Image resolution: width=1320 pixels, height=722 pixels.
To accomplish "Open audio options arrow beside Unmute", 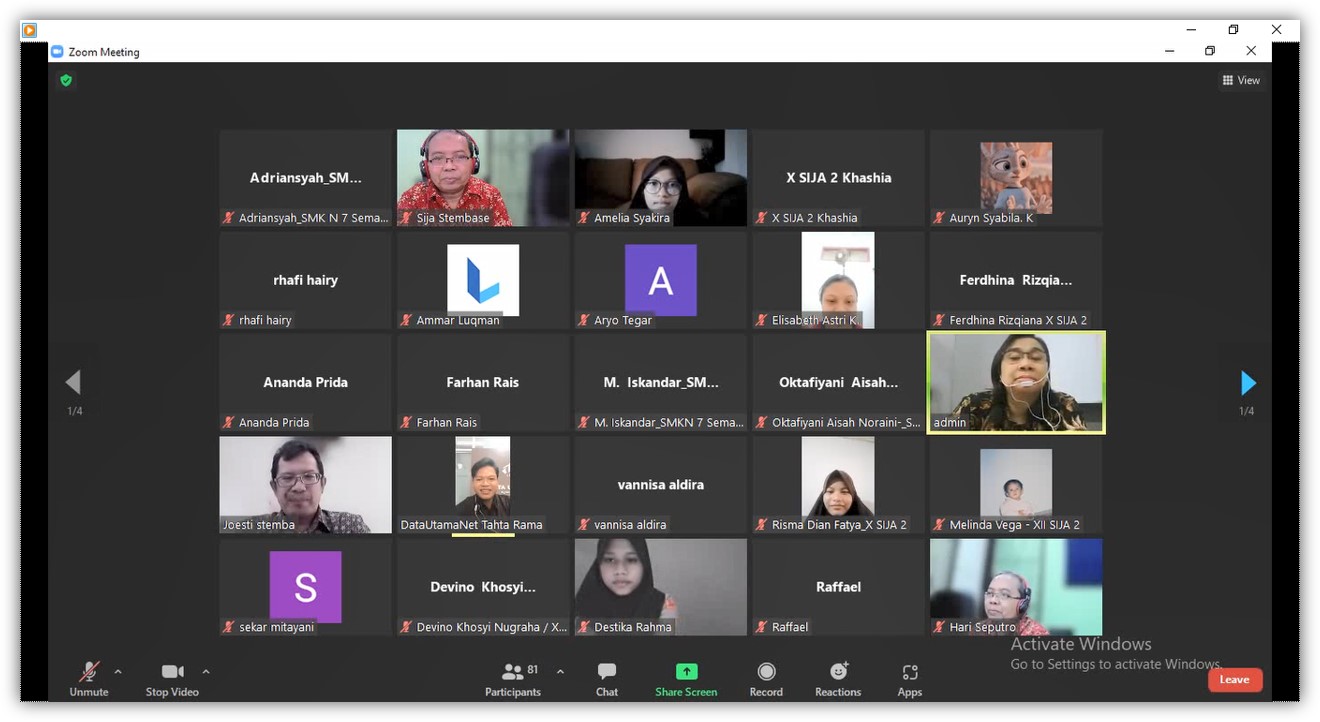I will click(118, 671).
